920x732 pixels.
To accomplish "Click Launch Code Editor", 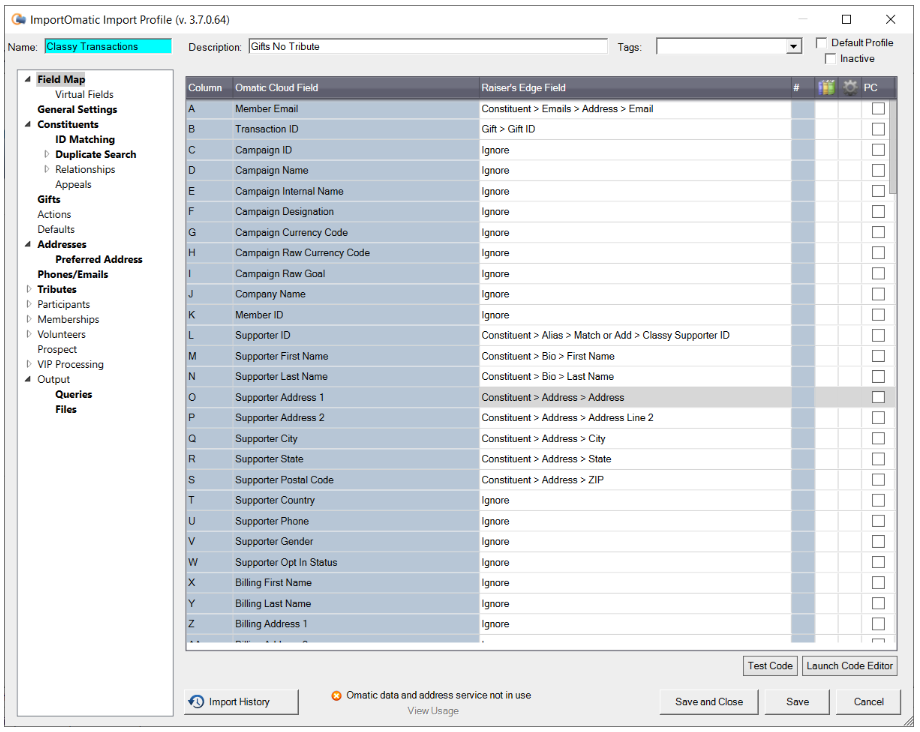I will pyautogui.click(x=849, y=665).
